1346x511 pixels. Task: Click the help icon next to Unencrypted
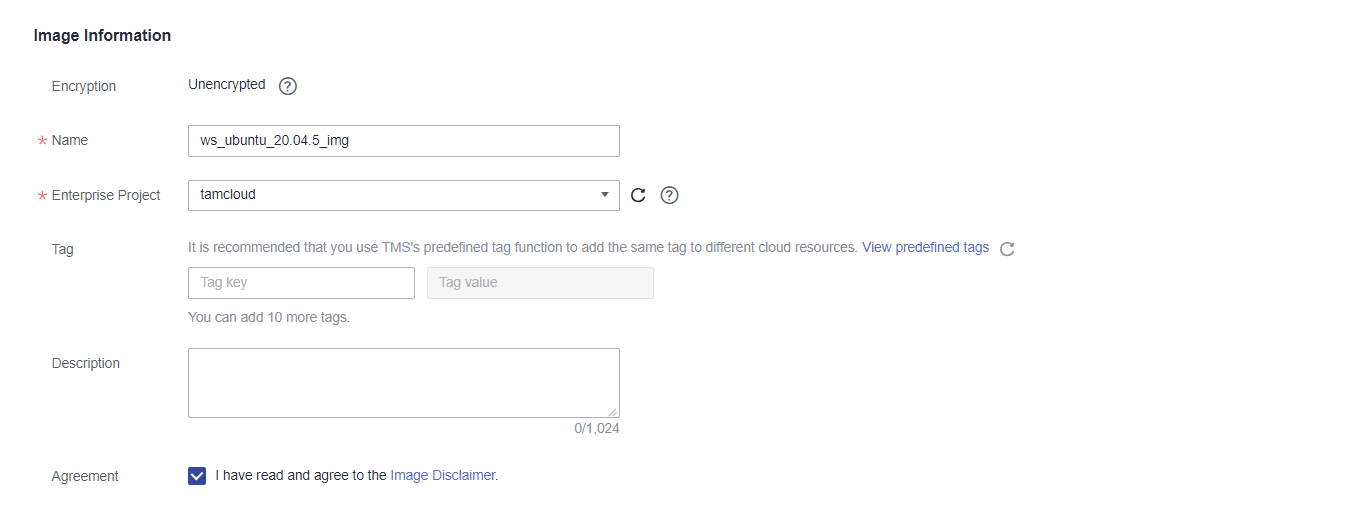(x=288, y=86)
